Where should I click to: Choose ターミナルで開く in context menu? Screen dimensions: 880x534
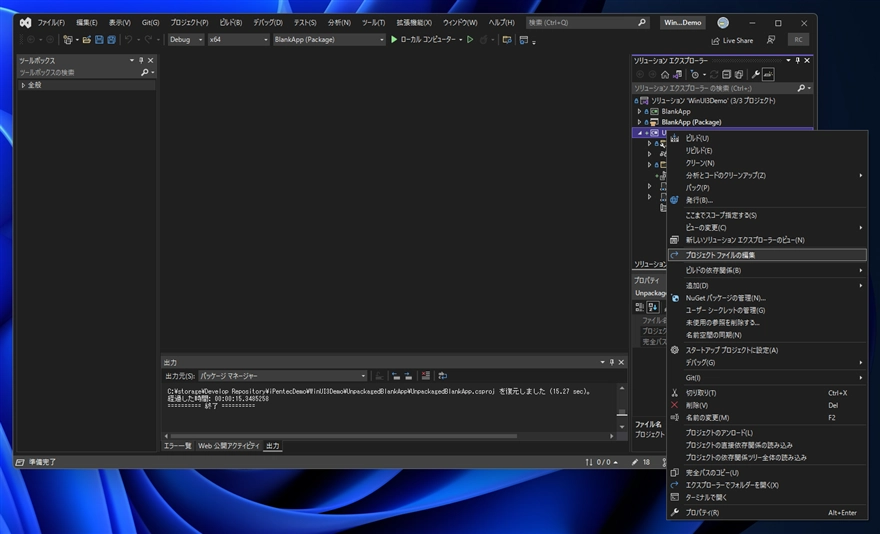[767, 498]
